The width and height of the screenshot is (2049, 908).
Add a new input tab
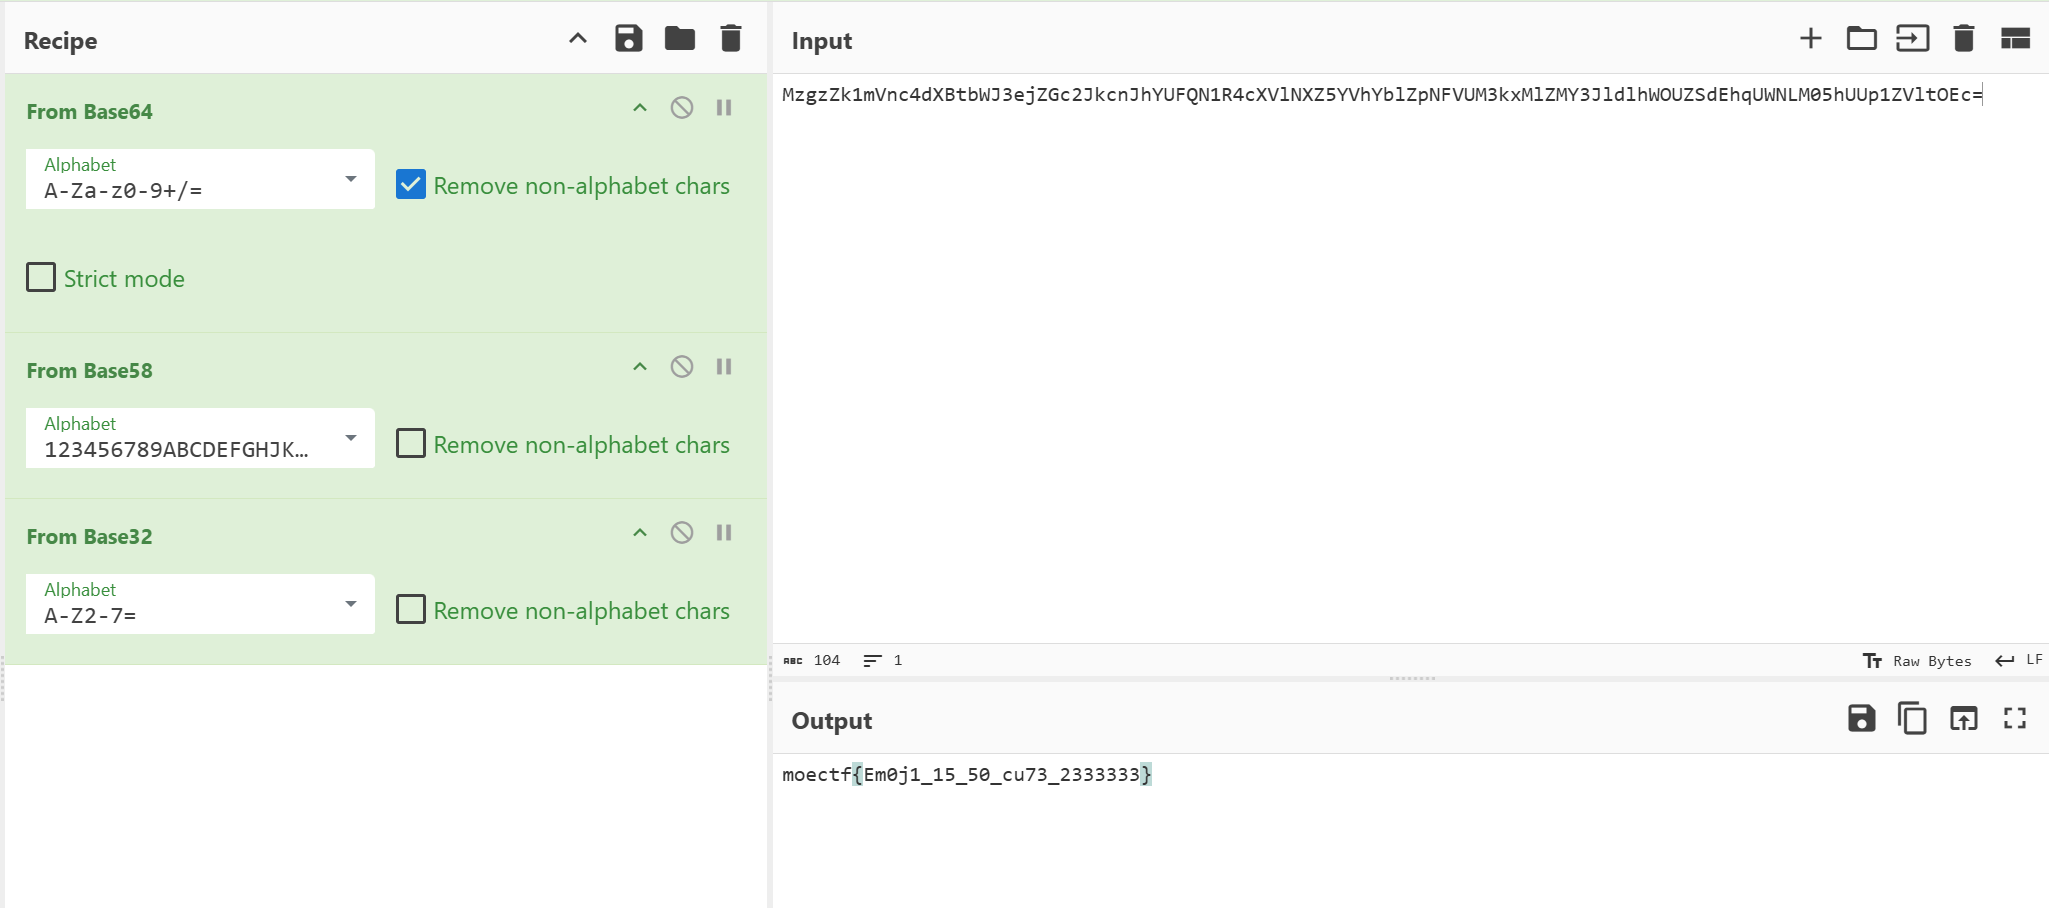pyautogui.click(x=1810, y=39)
